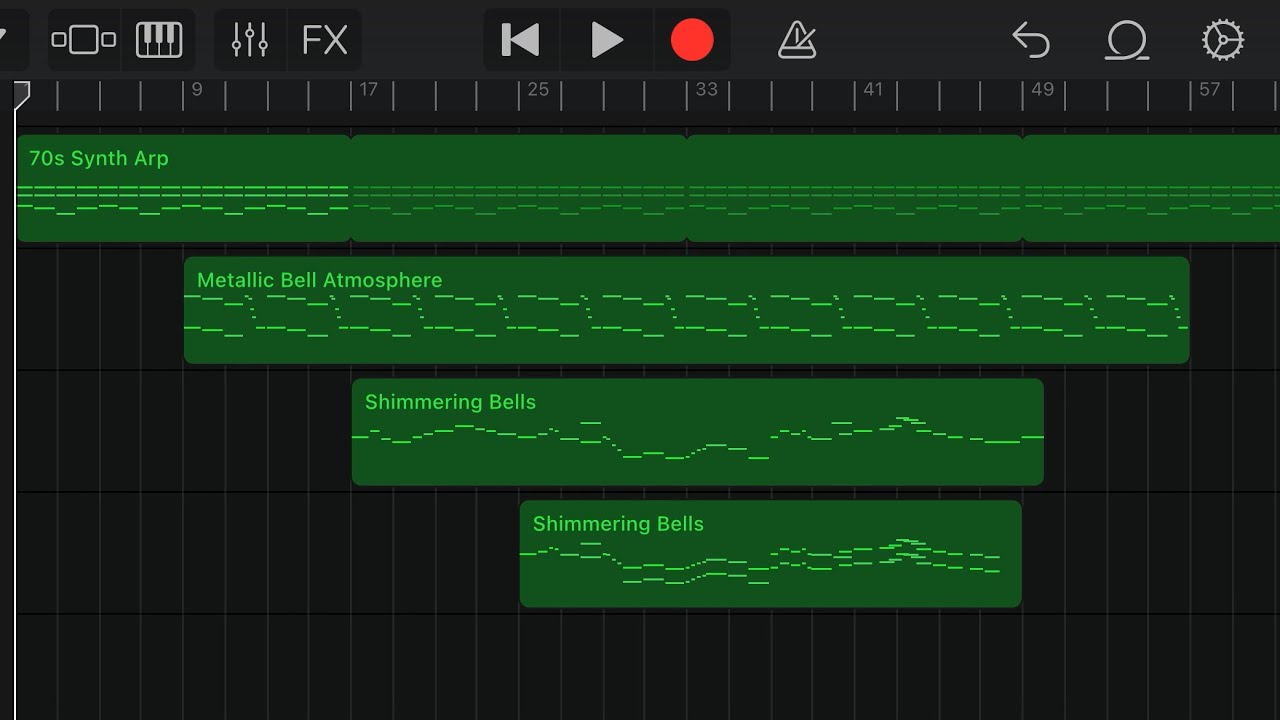Open the browser dropdown arrow
Viewport: 1280px width, 720px height.
click(x=3, y=38)
